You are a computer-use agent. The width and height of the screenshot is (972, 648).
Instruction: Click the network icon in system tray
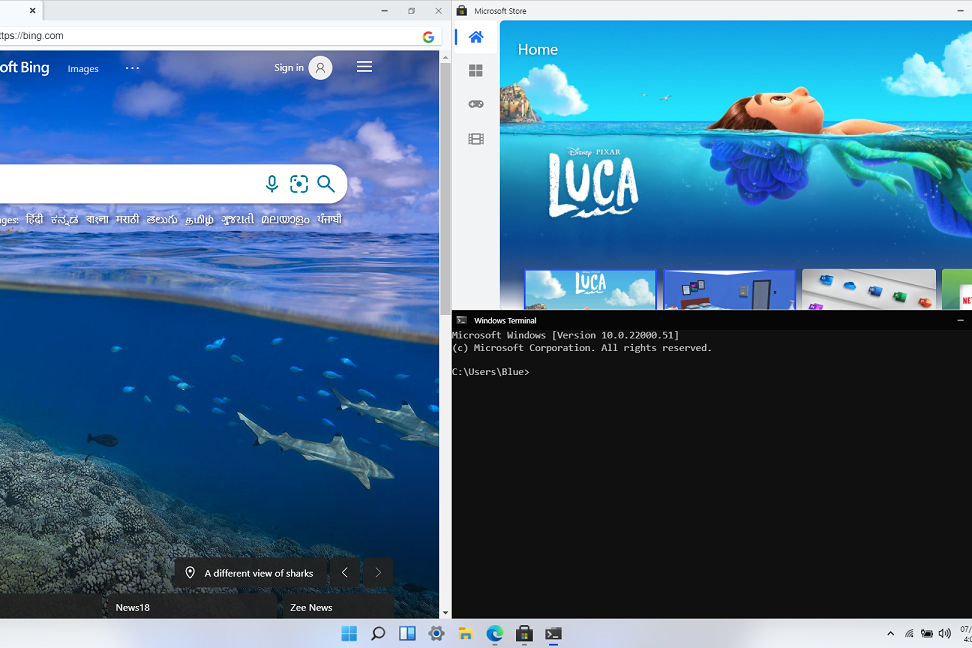pos(909,633)
